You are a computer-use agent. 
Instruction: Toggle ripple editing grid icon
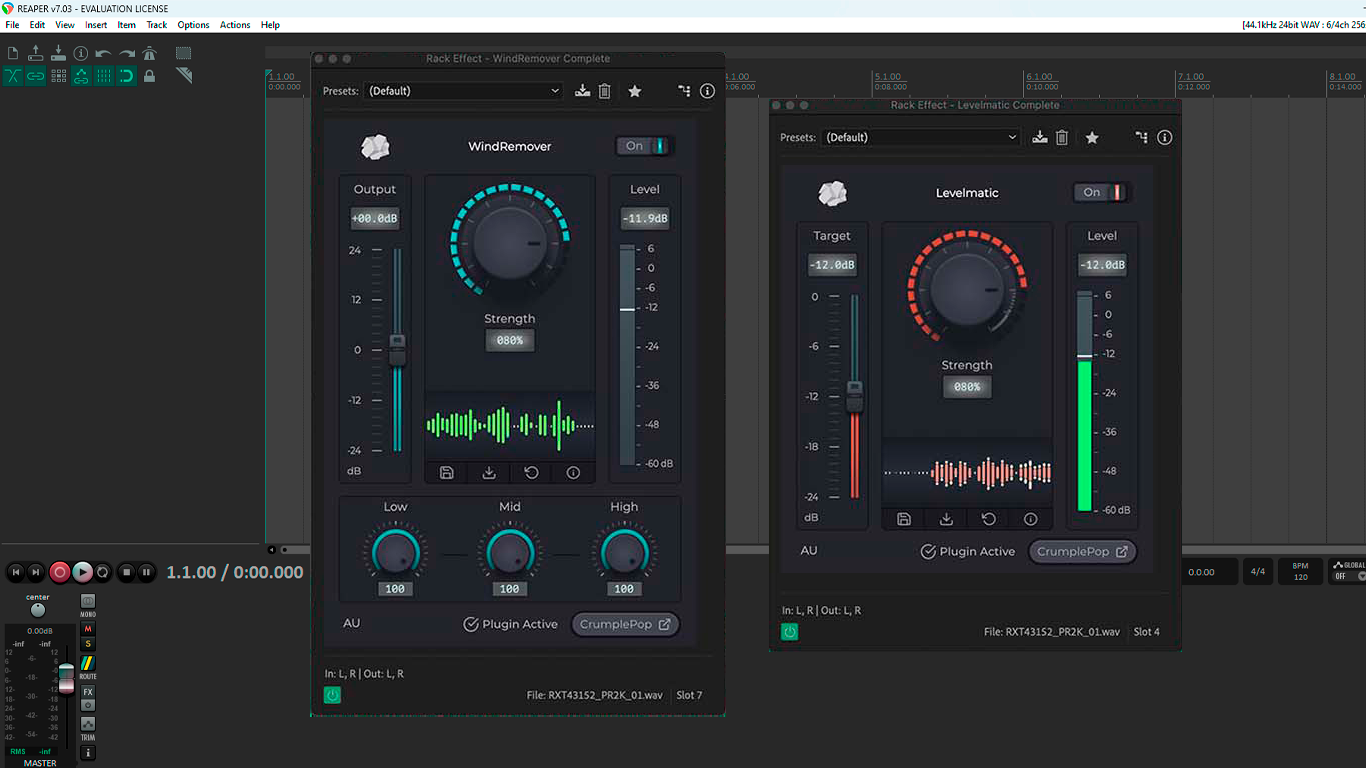click(58, 76)
